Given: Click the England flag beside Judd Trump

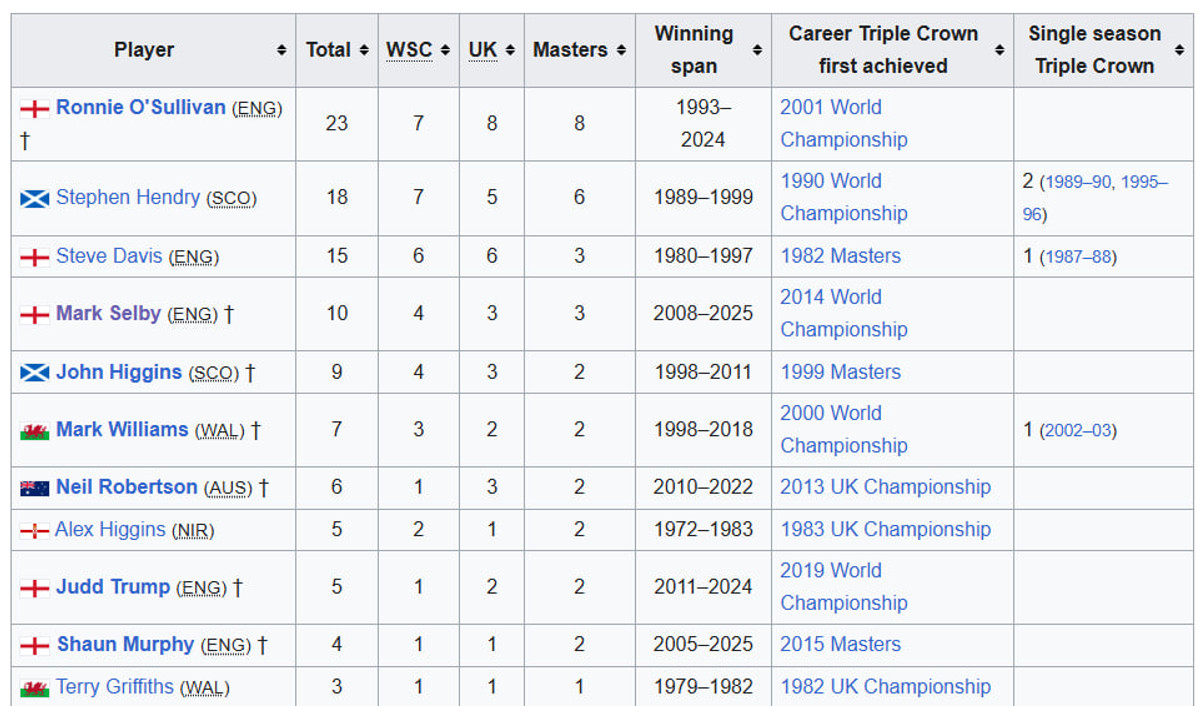Looking at the screenshot, I should tap(35, 588).
